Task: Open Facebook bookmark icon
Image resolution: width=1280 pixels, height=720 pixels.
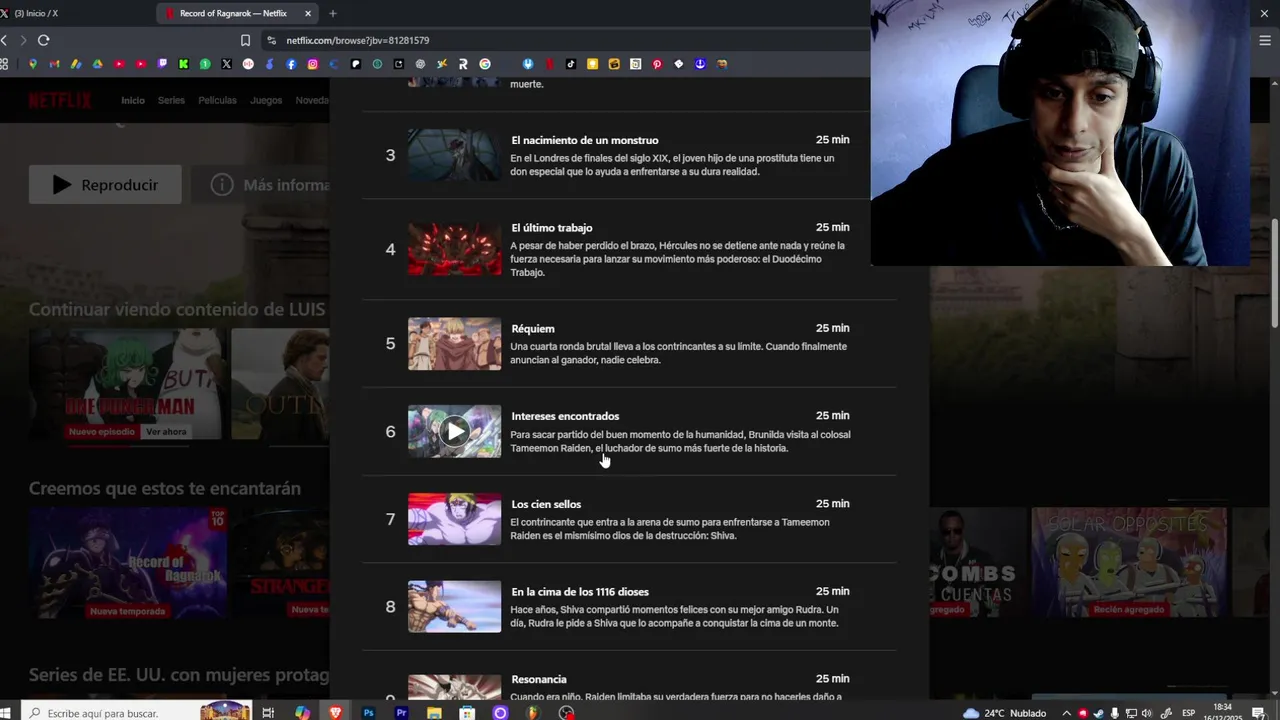Action: tap(291, 64)
